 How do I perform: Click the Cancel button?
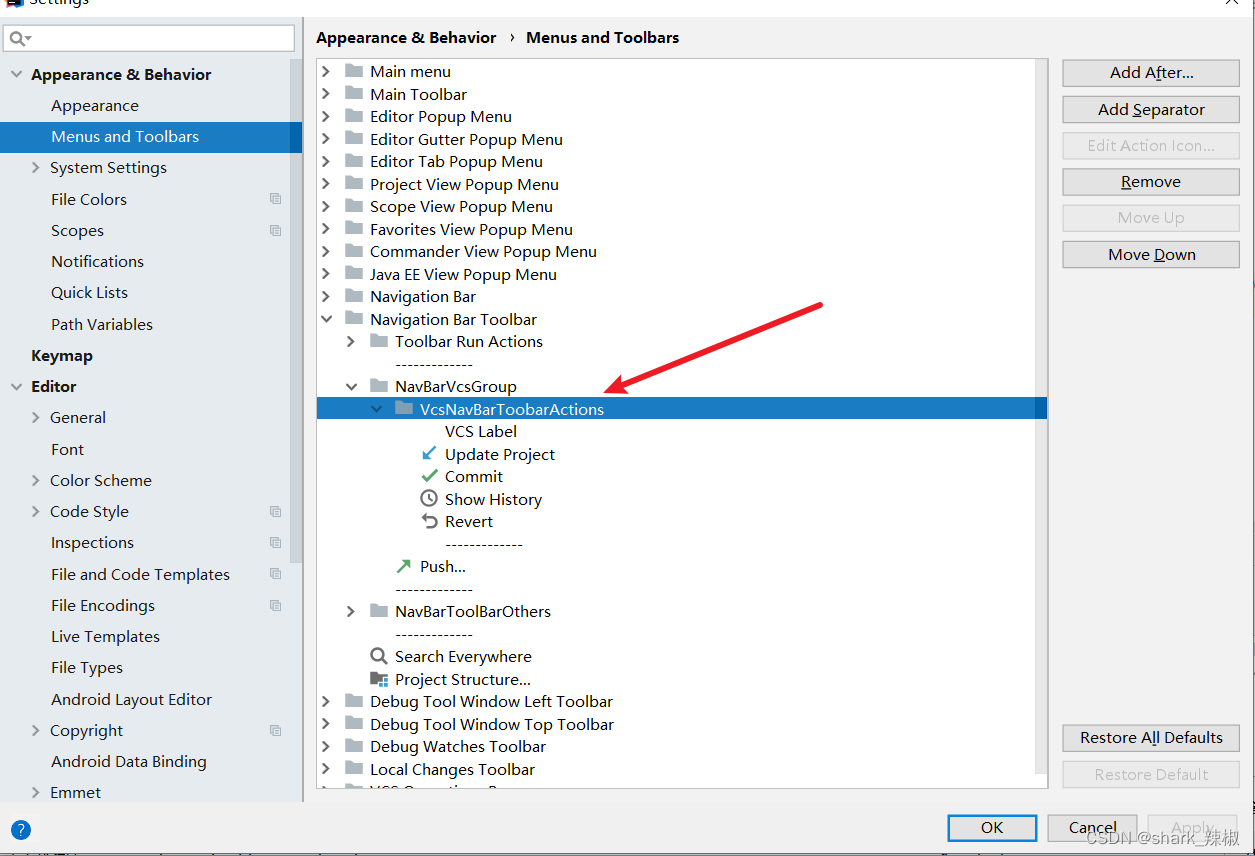[x=1092, y=827]
